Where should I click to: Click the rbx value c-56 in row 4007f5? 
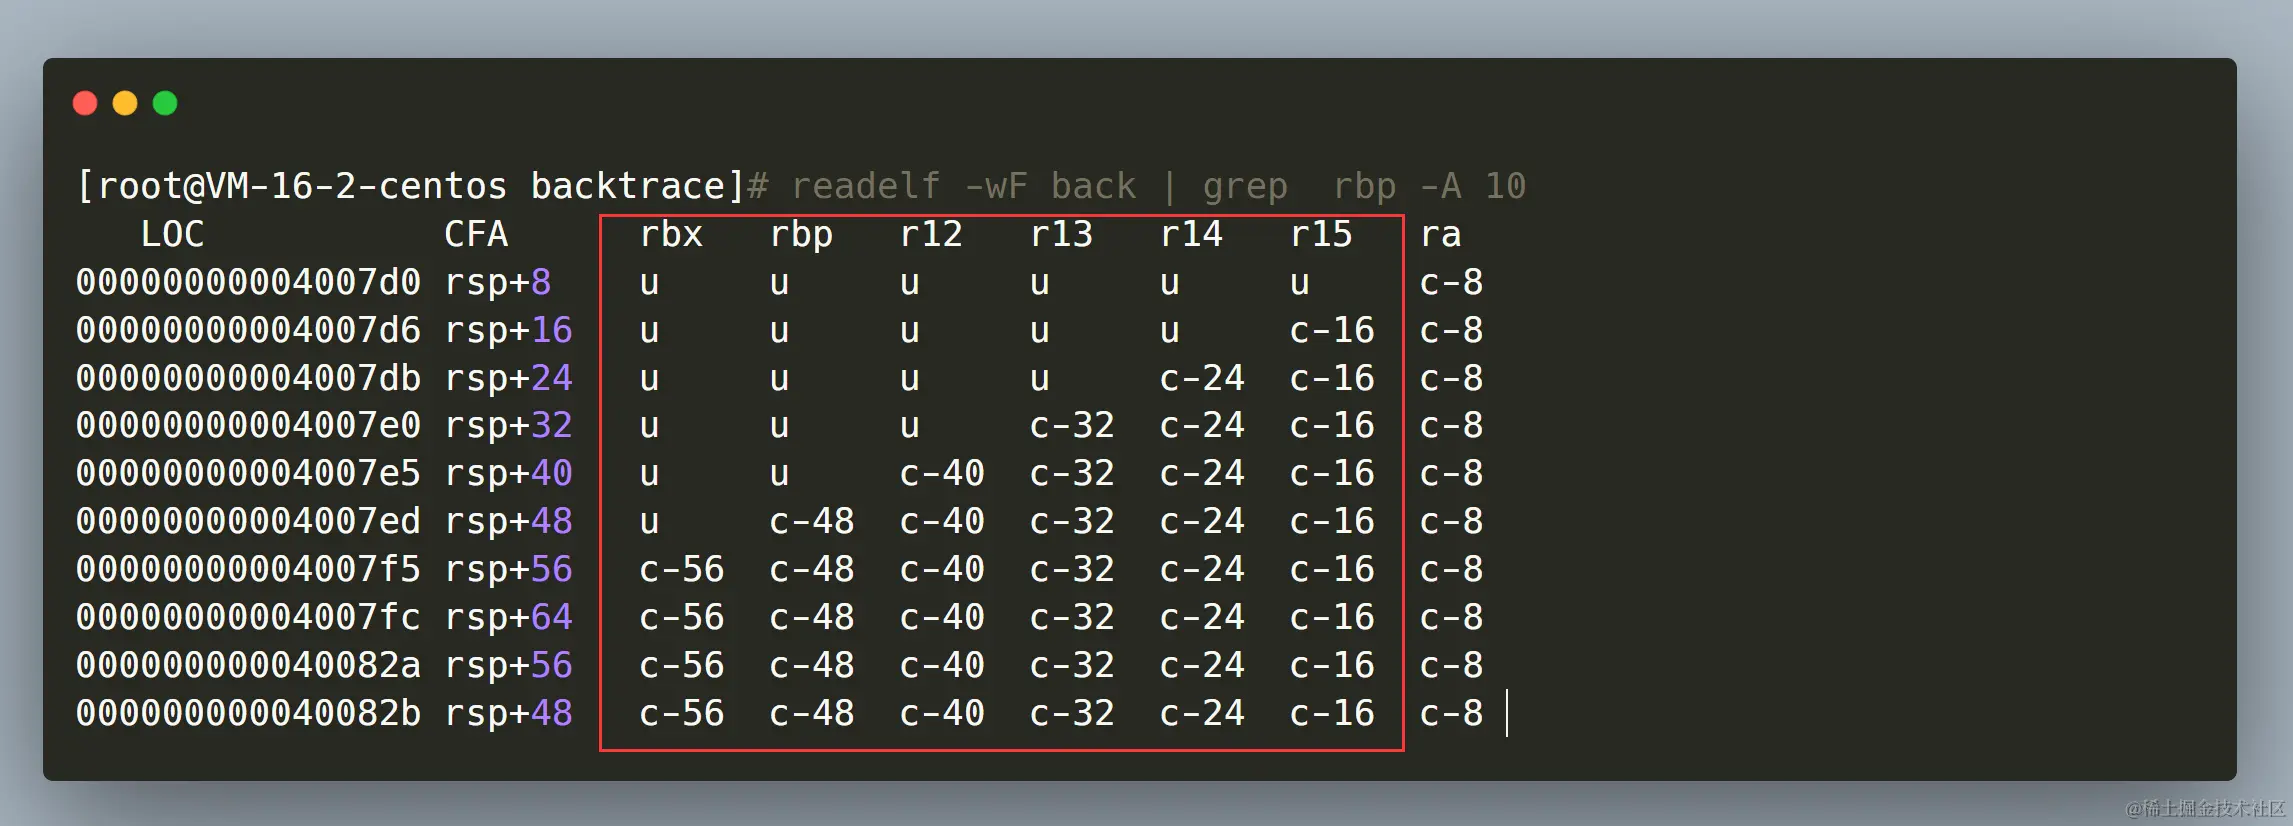click(x=682, y=569)
